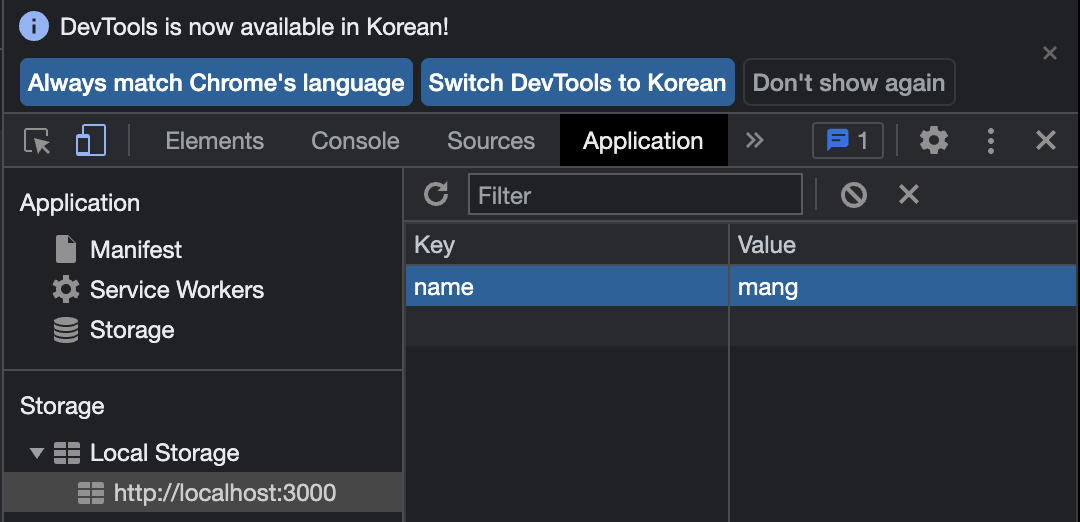This screenshot has width=1080, height=522.
Task: Click the localhost:3000 grid icon
Action: click(91, 493)
